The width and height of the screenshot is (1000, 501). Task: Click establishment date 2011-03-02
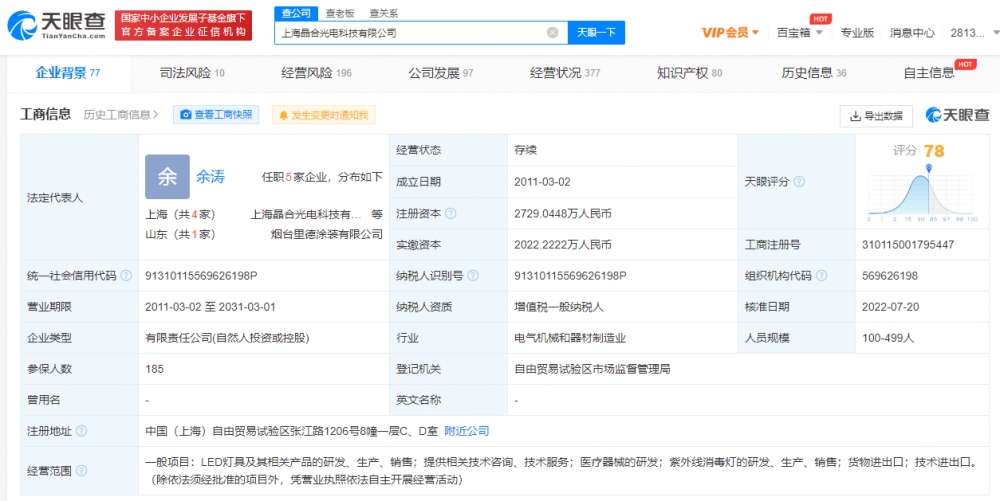pyautogui.click(x=542, y=182)
